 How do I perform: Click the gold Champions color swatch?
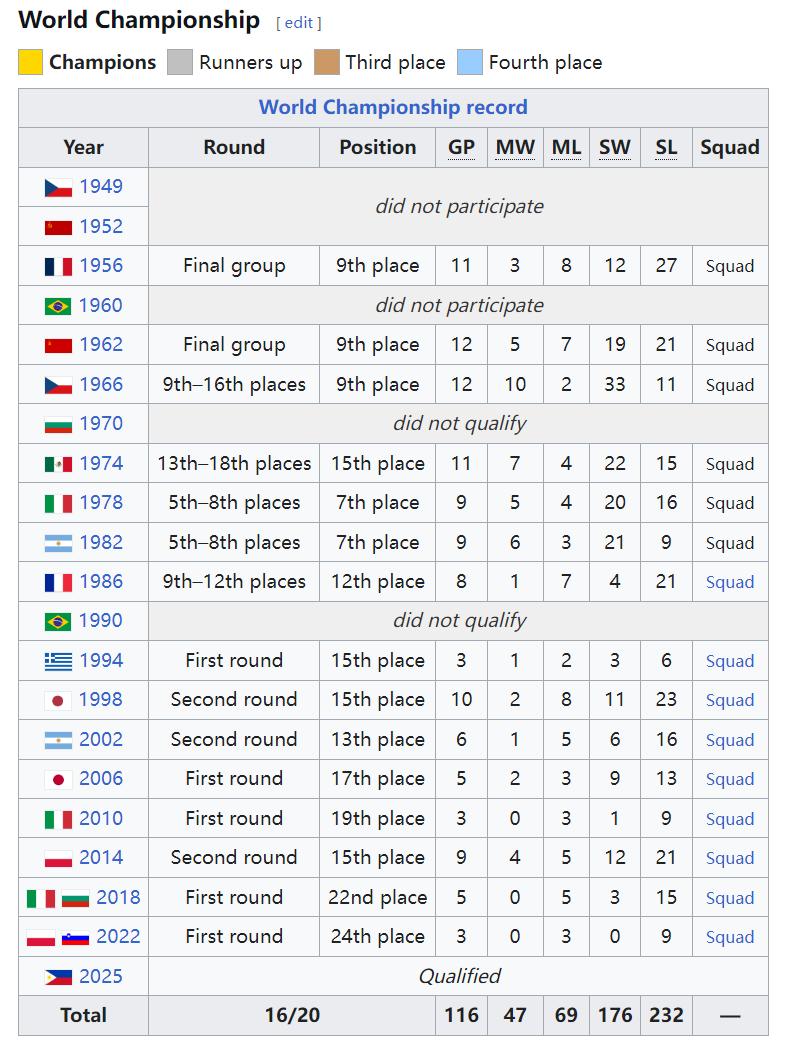[31, 62]
